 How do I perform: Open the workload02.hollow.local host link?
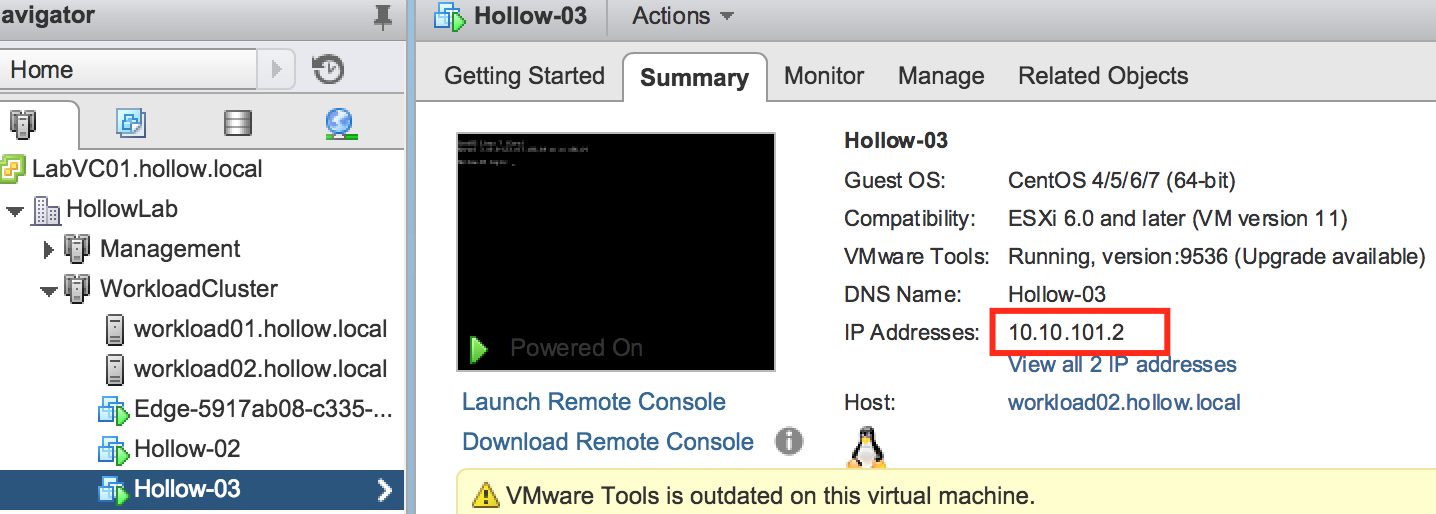[x=1124, y=402]
